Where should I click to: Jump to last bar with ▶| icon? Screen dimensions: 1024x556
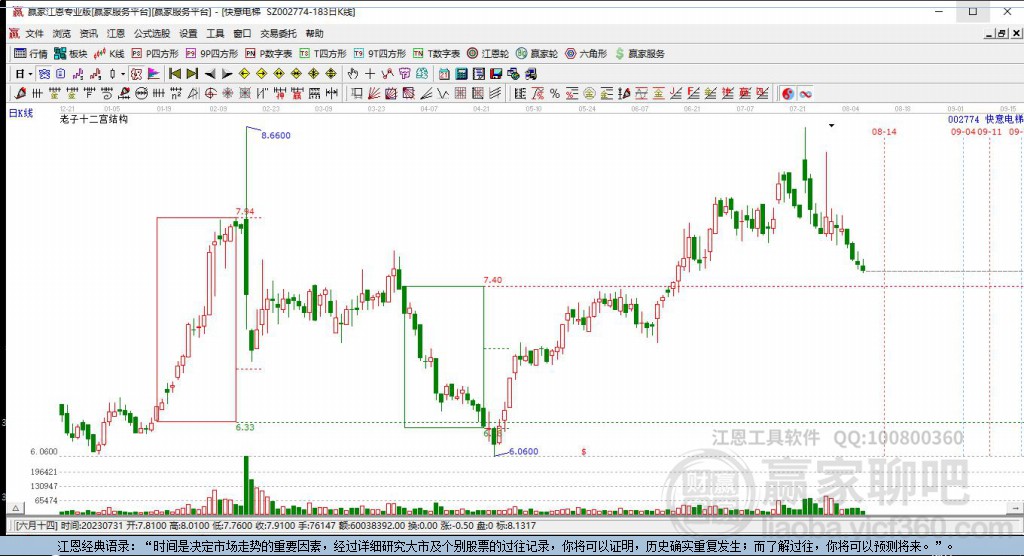click(x=192, y=74)
